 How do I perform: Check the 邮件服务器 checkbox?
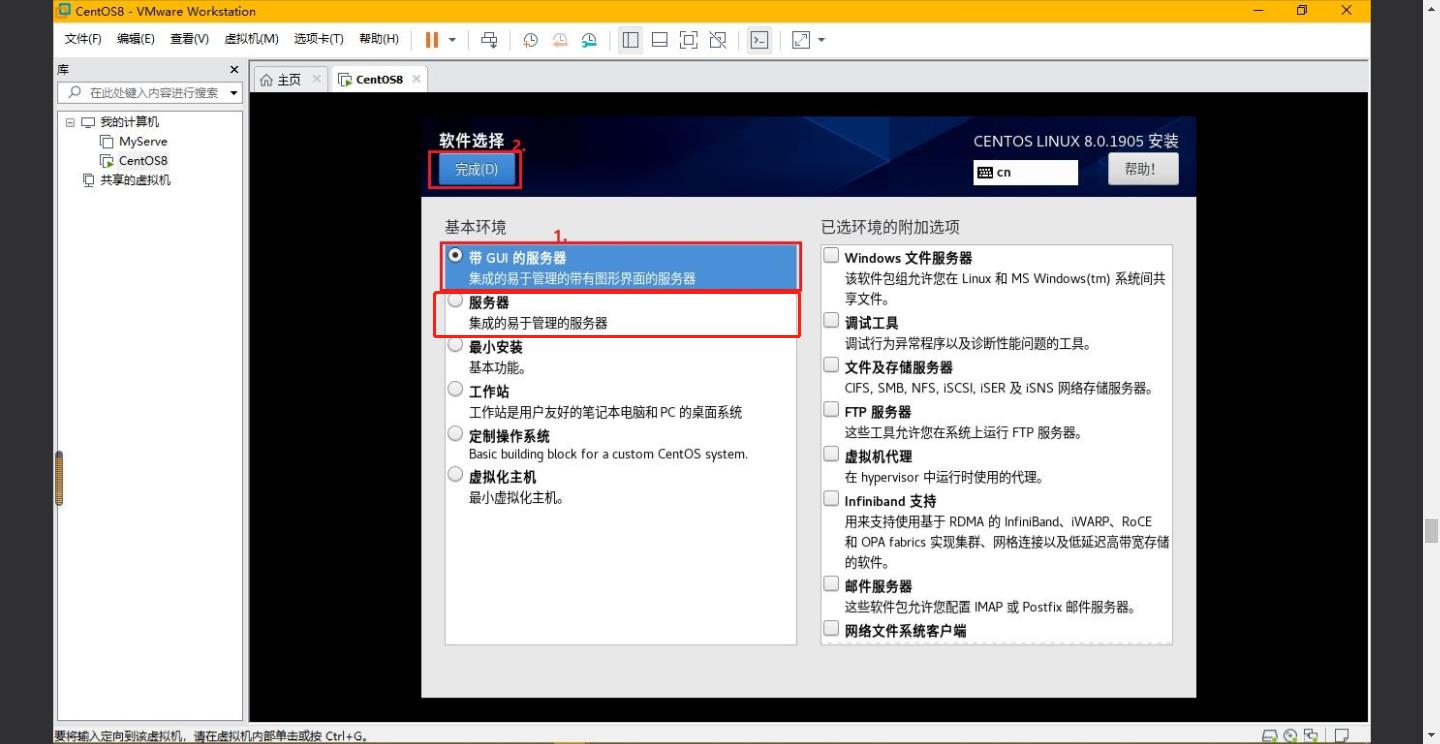point(831,584)
